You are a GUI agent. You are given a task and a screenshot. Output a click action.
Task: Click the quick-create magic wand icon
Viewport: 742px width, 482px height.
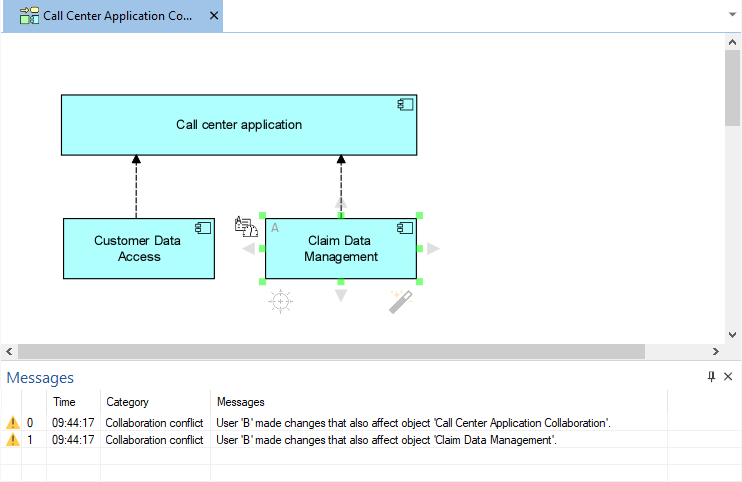tap(401, 302)
